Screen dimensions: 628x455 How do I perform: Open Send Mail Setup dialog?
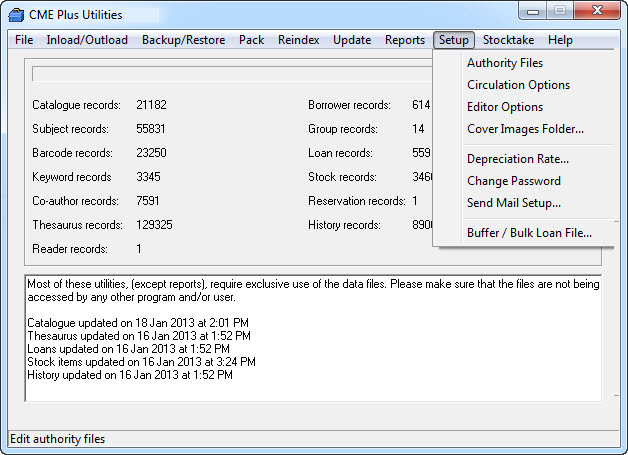(513, 203)
